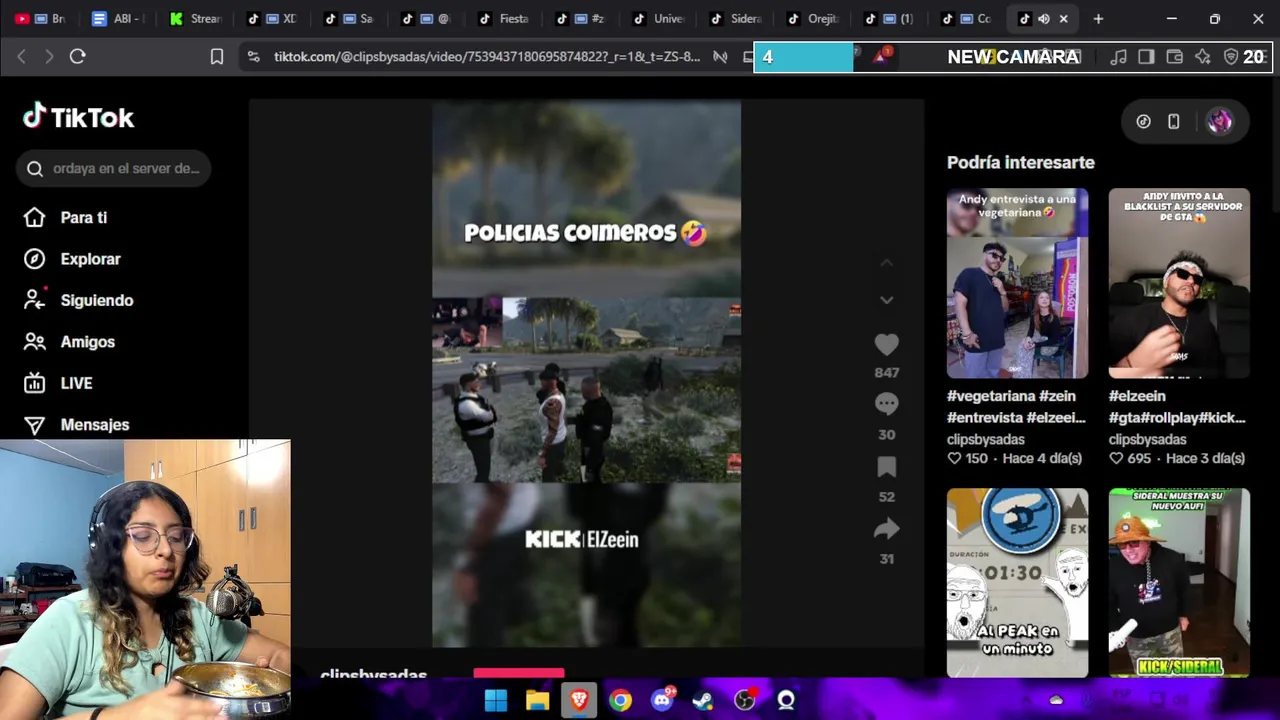Switch to the Orejit TikTok tab

812,18
